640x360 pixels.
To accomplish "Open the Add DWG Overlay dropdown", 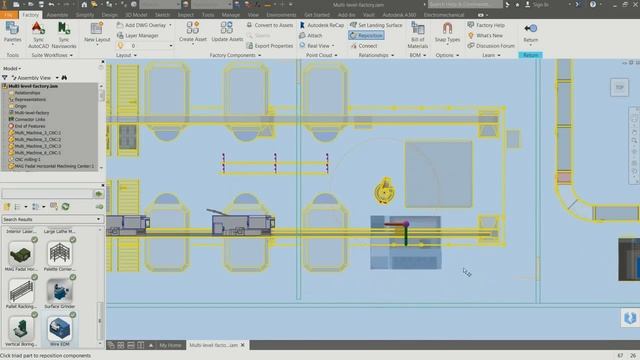I will (170, 25).
